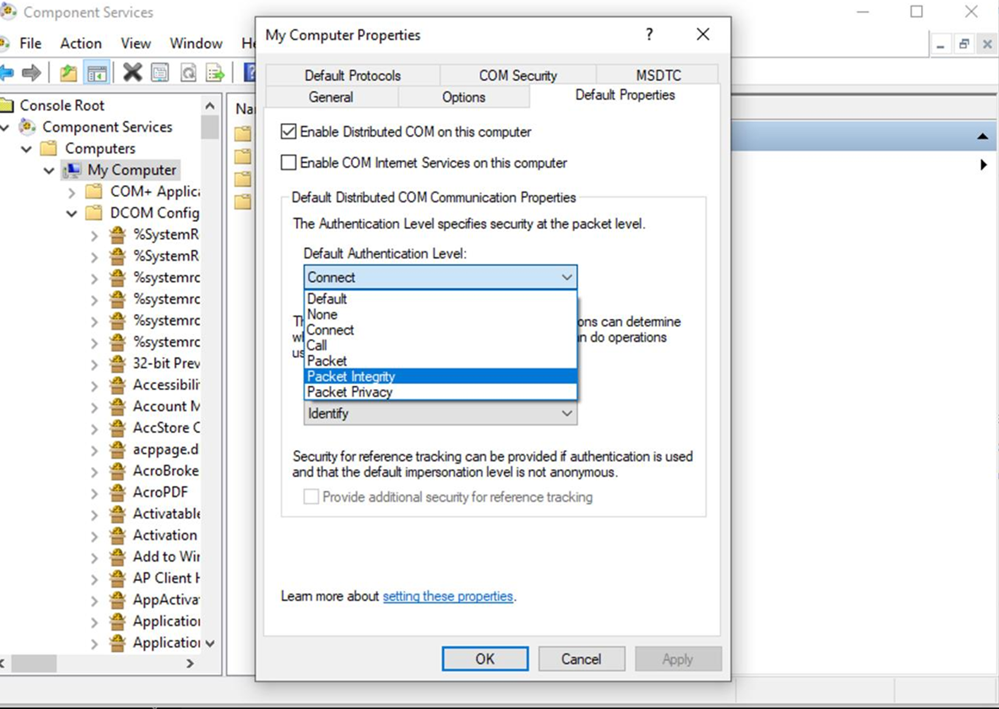Click the Component Services node icon in tree

point(27,127)
